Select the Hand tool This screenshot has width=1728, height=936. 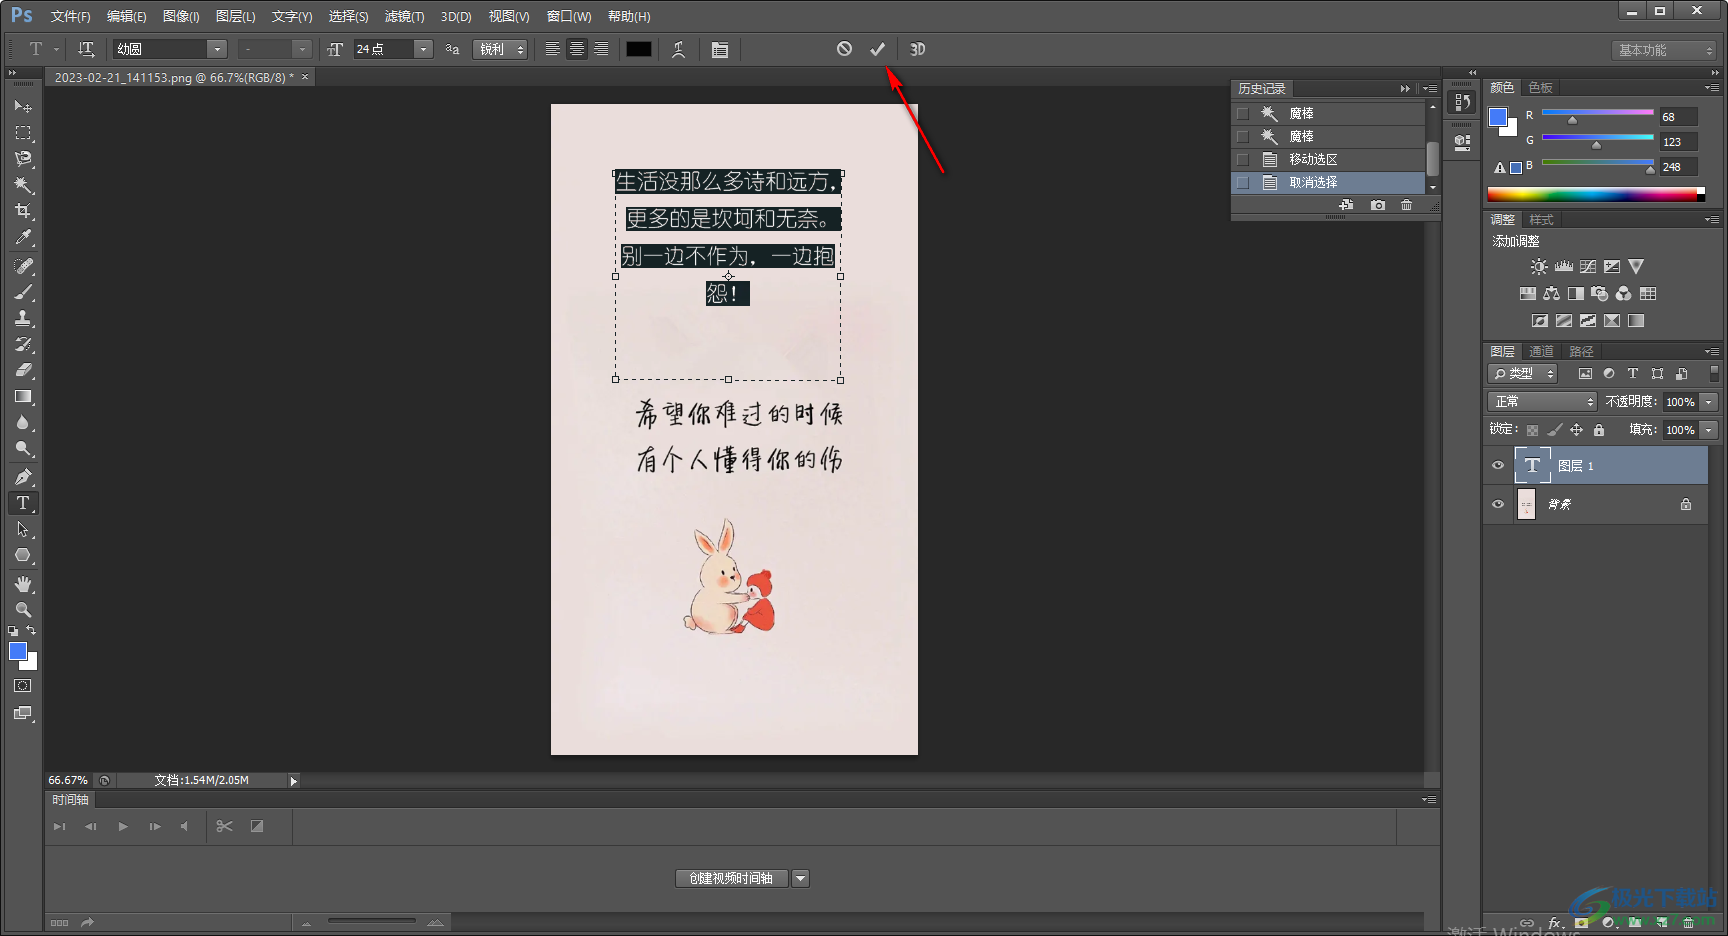pyautogui.click(x=23, y=583)
